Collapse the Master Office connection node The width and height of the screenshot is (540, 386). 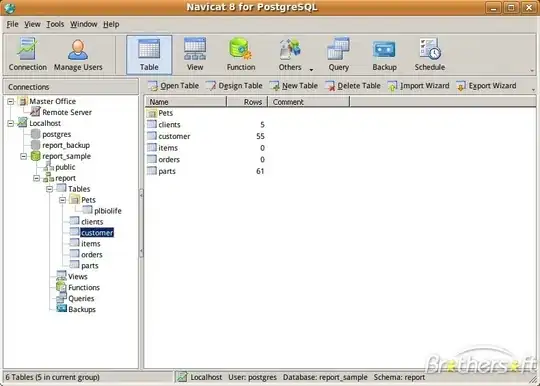(11, 101)
